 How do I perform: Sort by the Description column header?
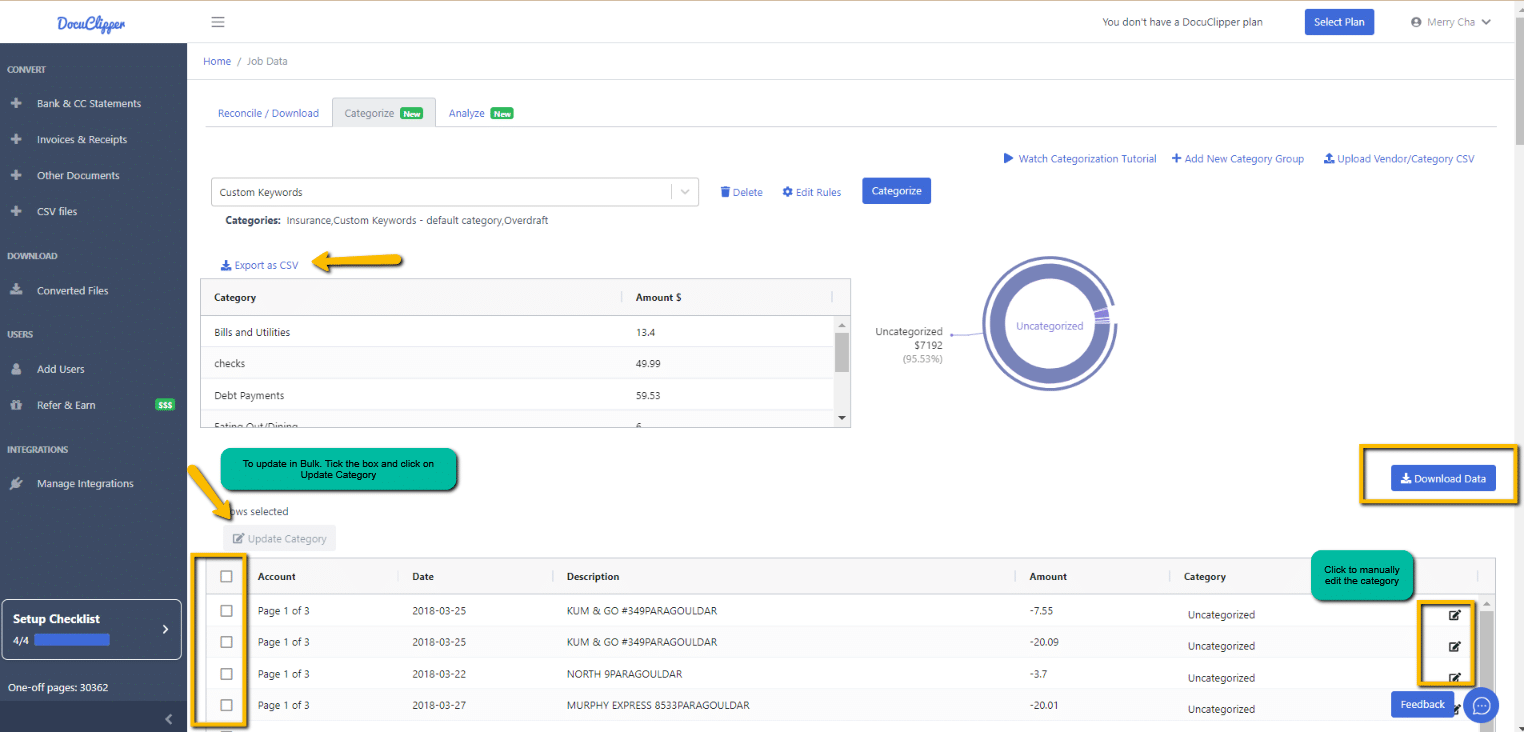tap(593, 576)
